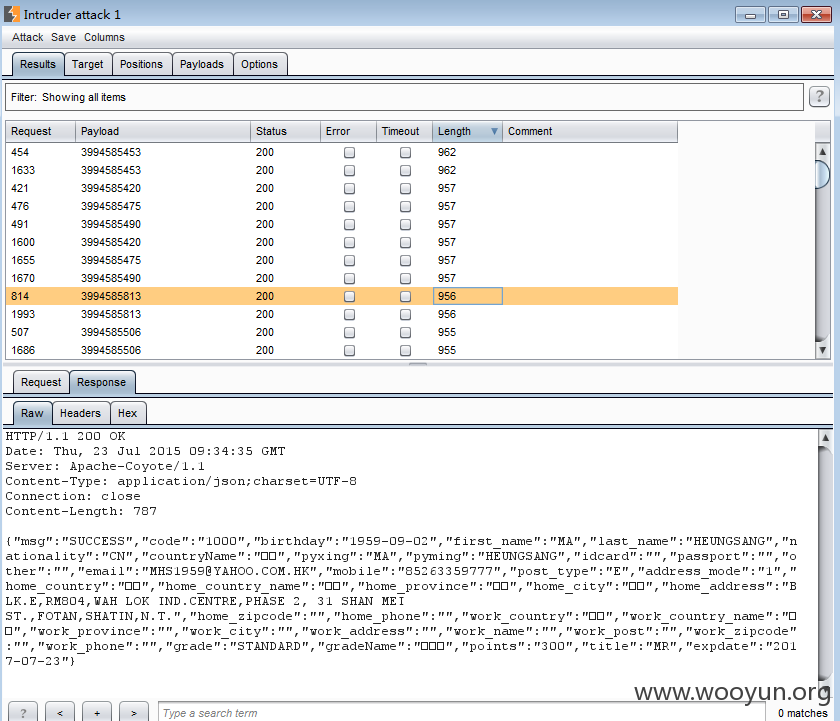Switch to the Payloads tab
Viewport: 840px width, 721px height.
(202, 64)
